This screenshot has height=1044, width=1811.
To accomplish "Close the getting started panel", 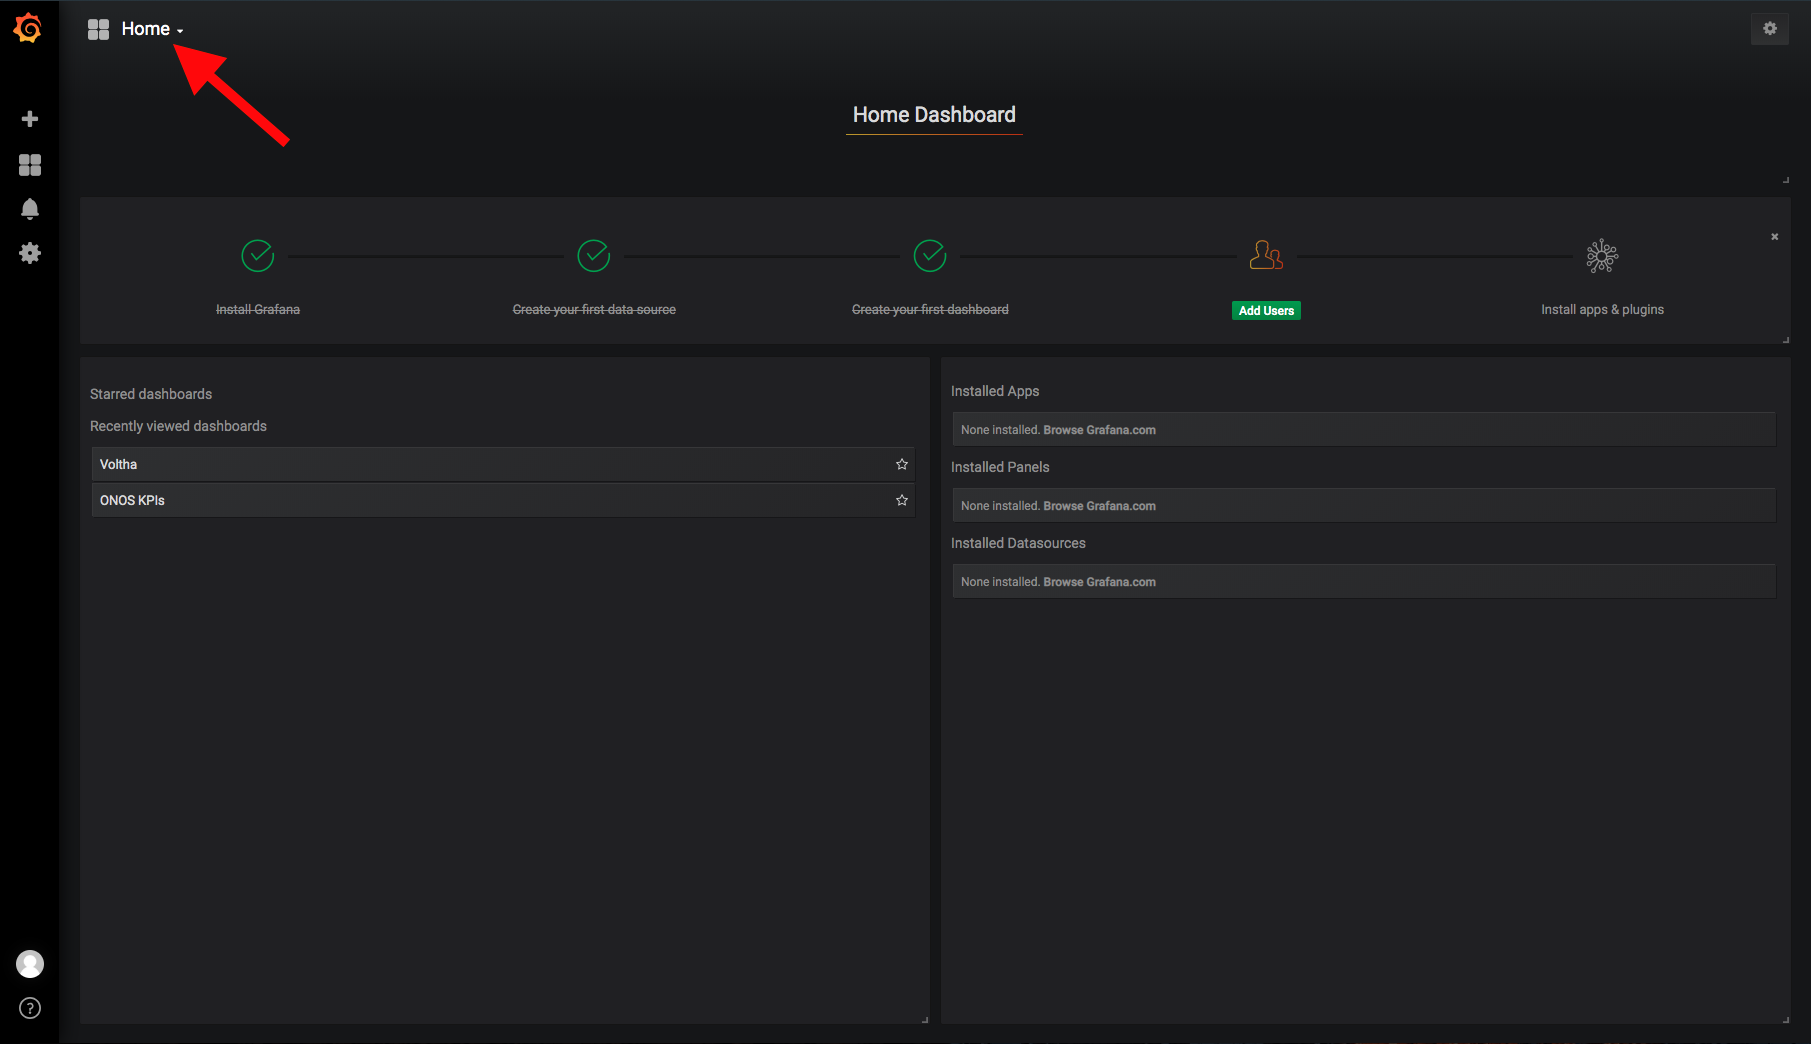I will (1775, 237).
